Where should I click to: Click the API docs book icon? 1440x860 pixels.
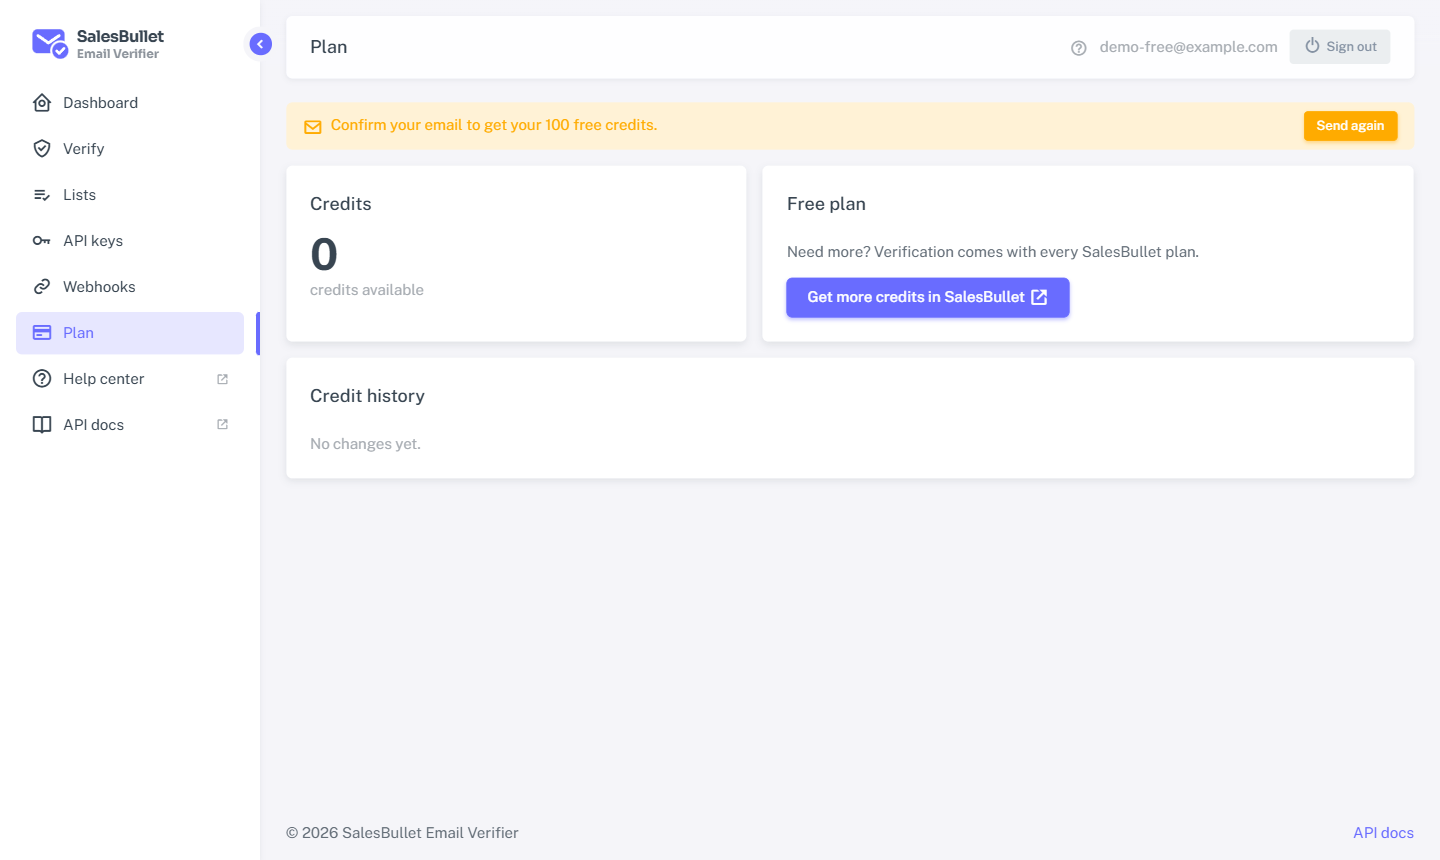click(x=42, y=425)
